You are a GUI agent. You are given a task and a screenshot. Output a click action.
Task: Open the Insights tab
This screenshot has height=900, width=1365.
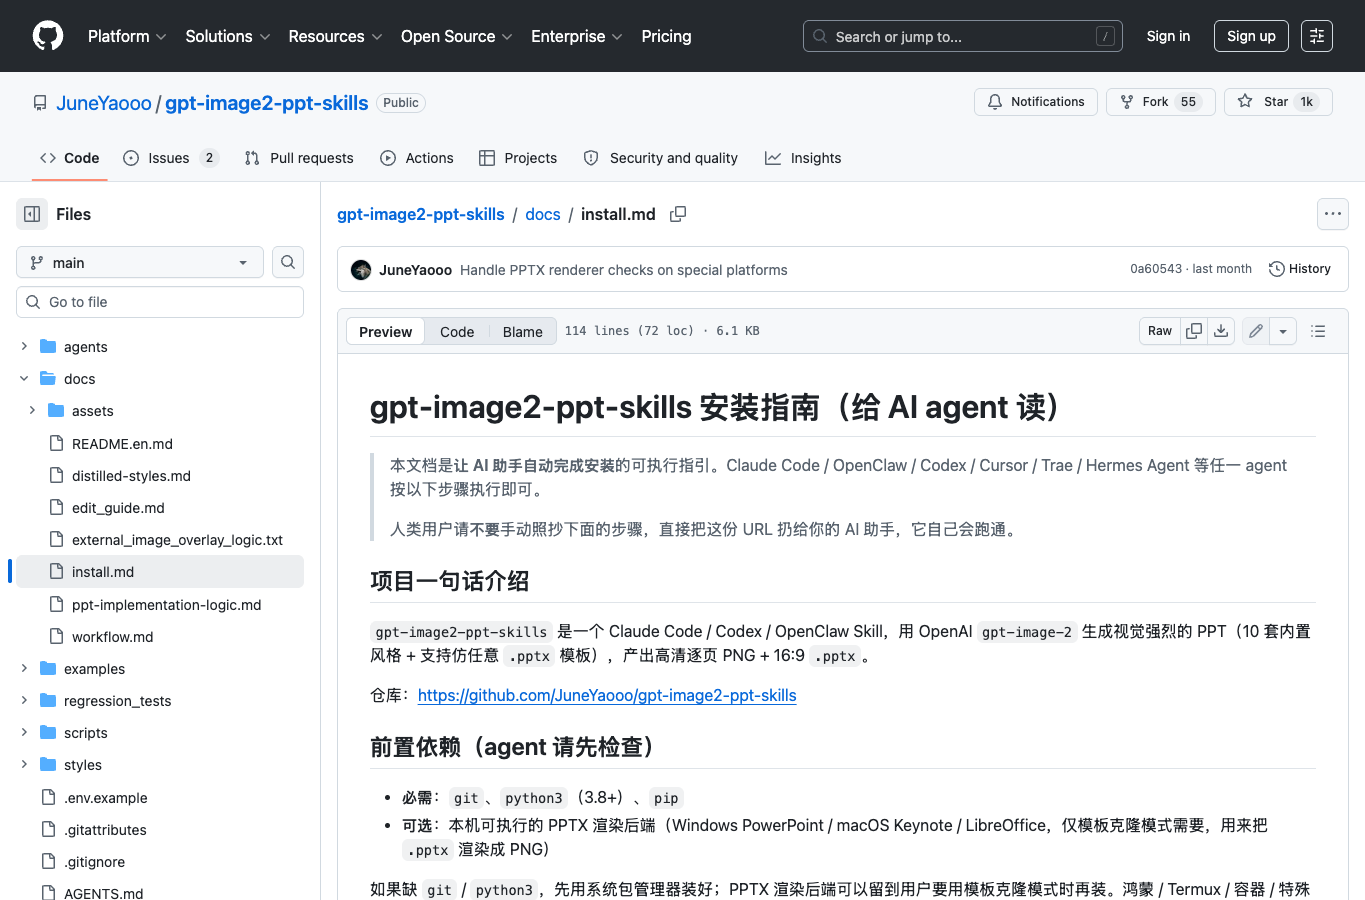(x=803, y=158)
